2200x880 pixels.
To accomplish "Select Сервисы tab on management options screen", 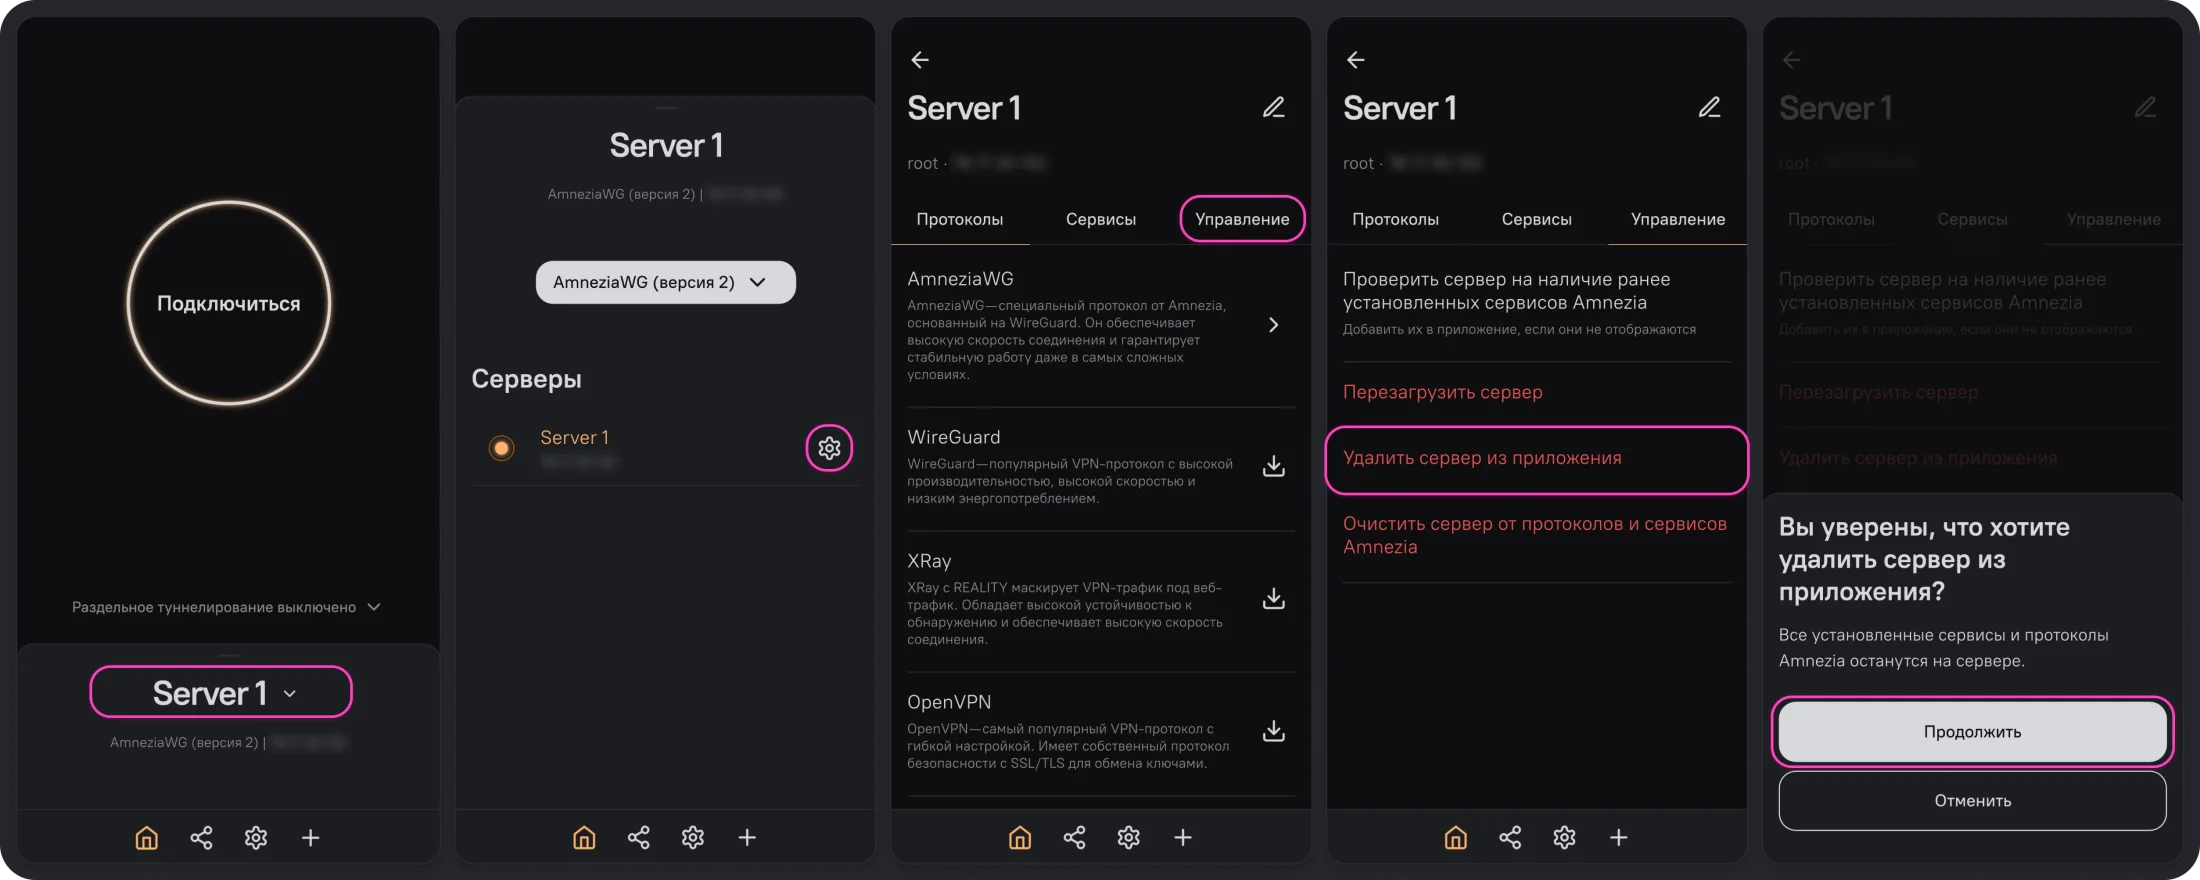I will tap(1537, 219).
